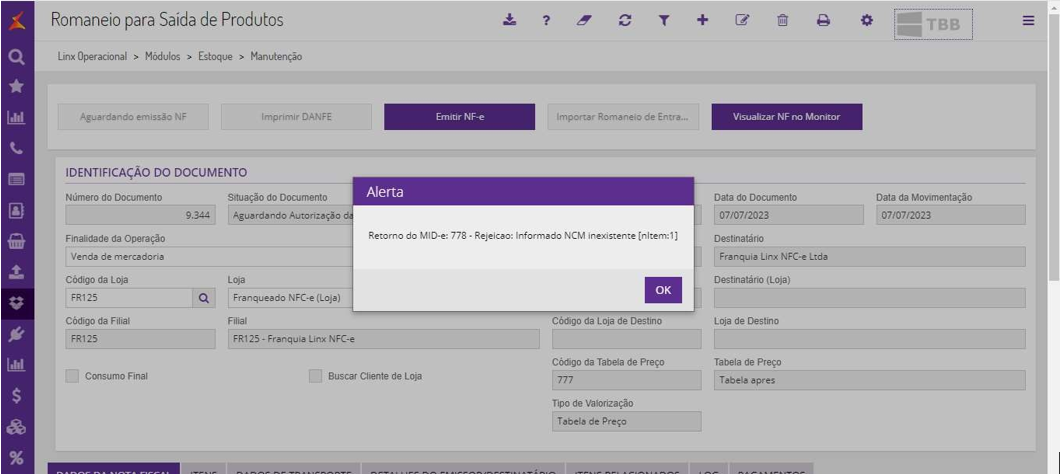Click Visualizar NF no Monitor button
Viewport: 1064px width, 474px height.
(x=786, y=117)
